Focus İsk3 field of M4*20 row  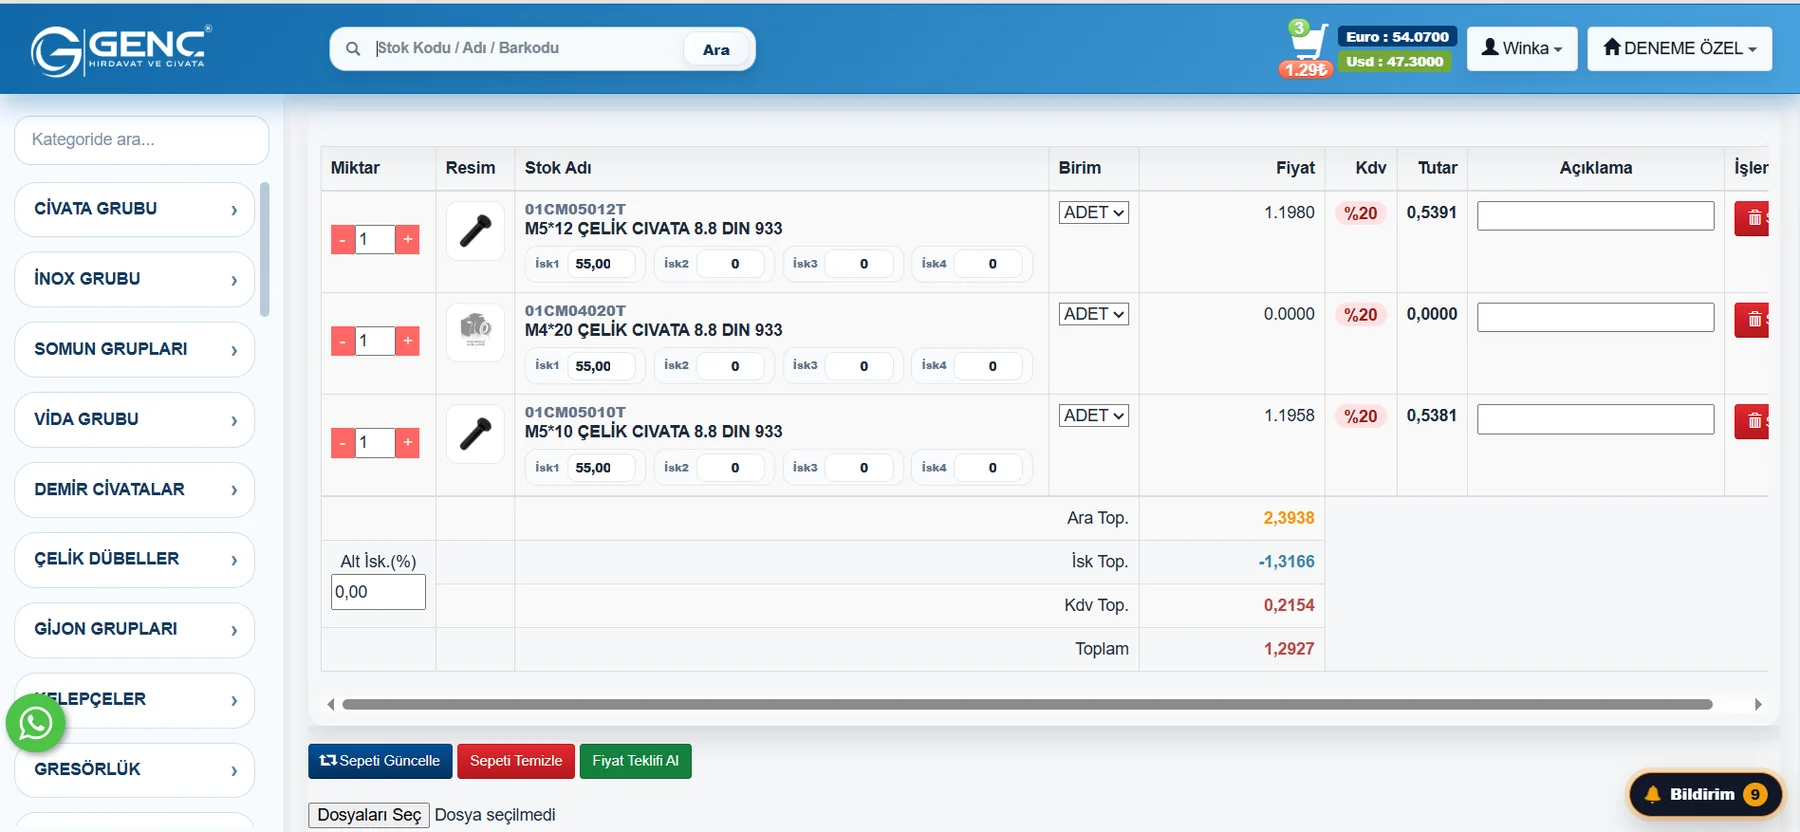[x=860, y=366]
